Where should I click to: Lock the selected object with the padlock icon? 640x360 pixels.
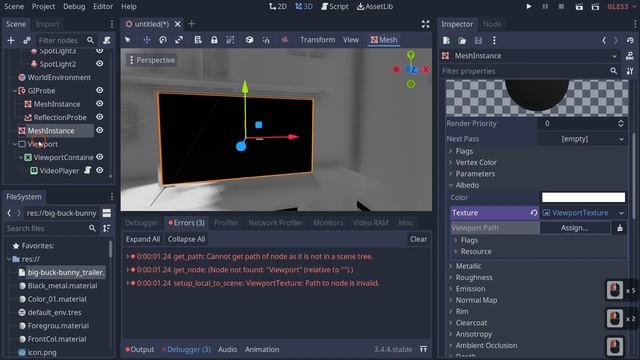click(214, 40)
